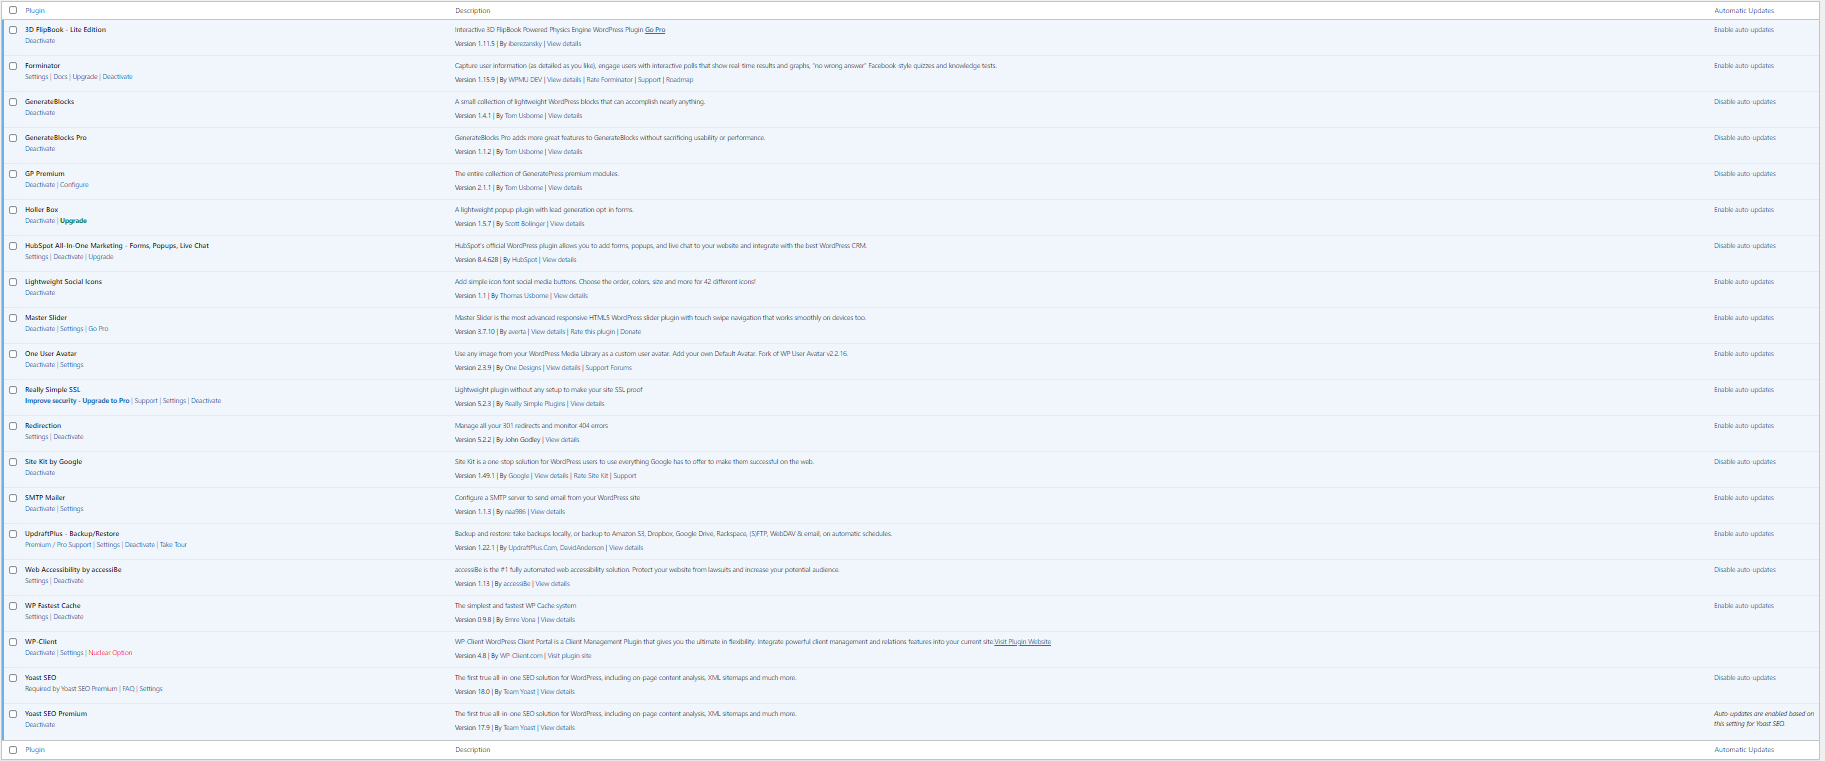Disable auto-updates for GP Premium
The width and height of the screenshot is (1825, 761).
(x=1745, y=174)
